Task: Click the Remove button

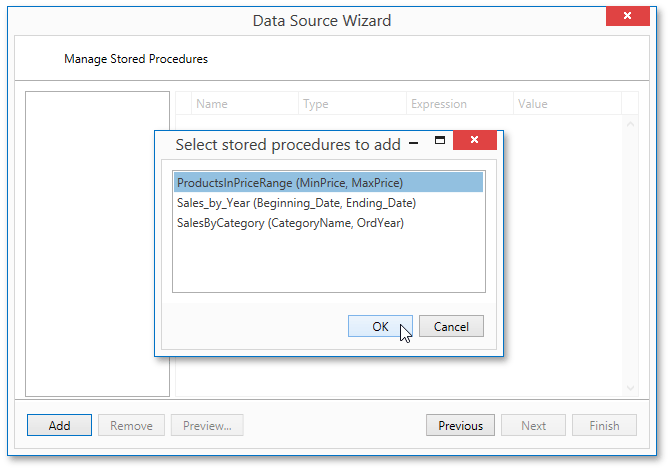Action: 131,426
